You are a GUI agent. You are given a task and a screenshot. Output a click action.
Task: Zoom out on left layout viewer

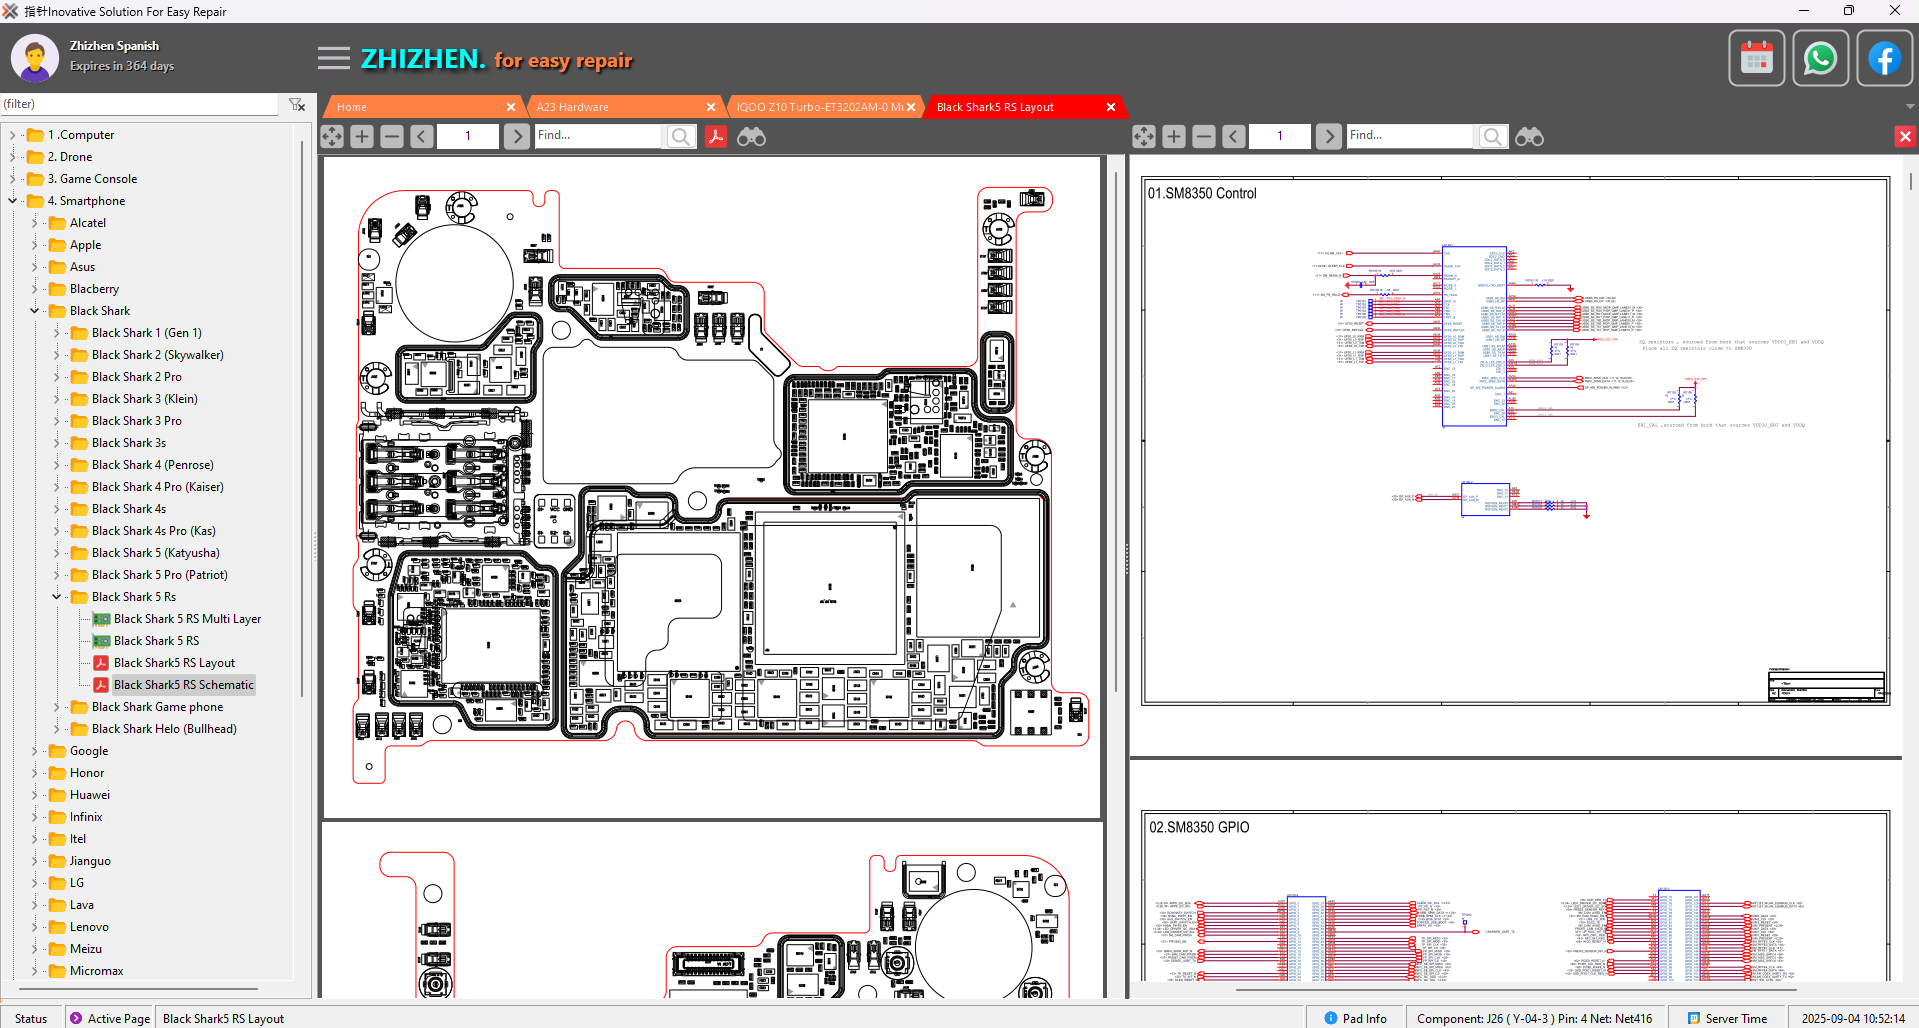click(x=392, y=136)
